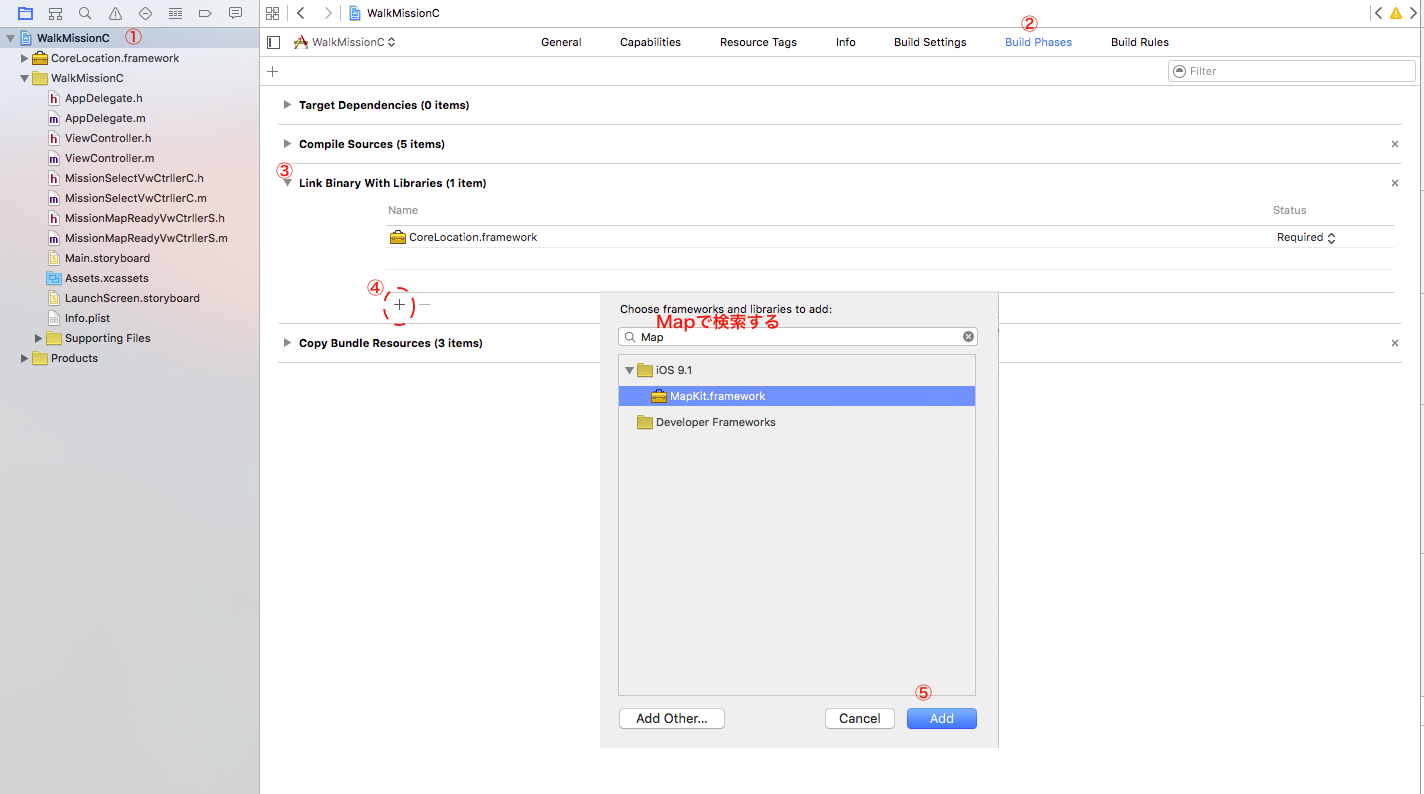Screen dimensions: 1424x794
Task: Delete the Link Binary With Libraries phase x
Action: tap(1395, 183)
